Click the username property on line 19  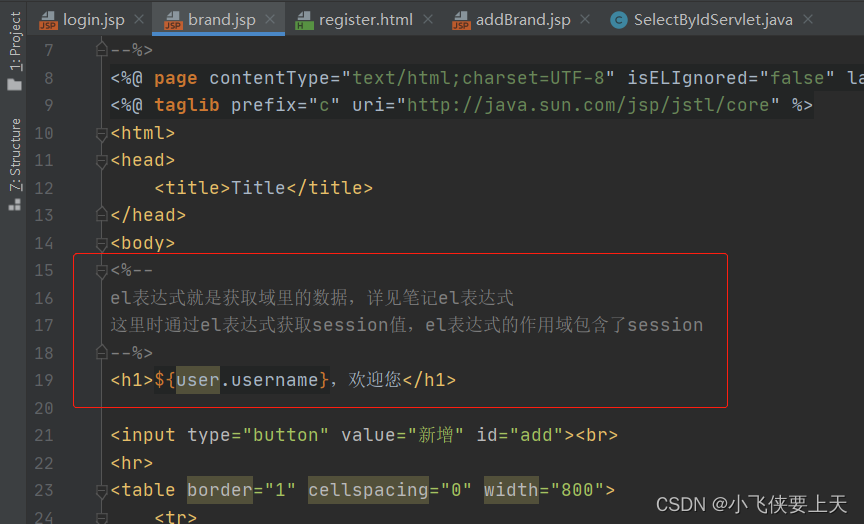click(274, 380)
